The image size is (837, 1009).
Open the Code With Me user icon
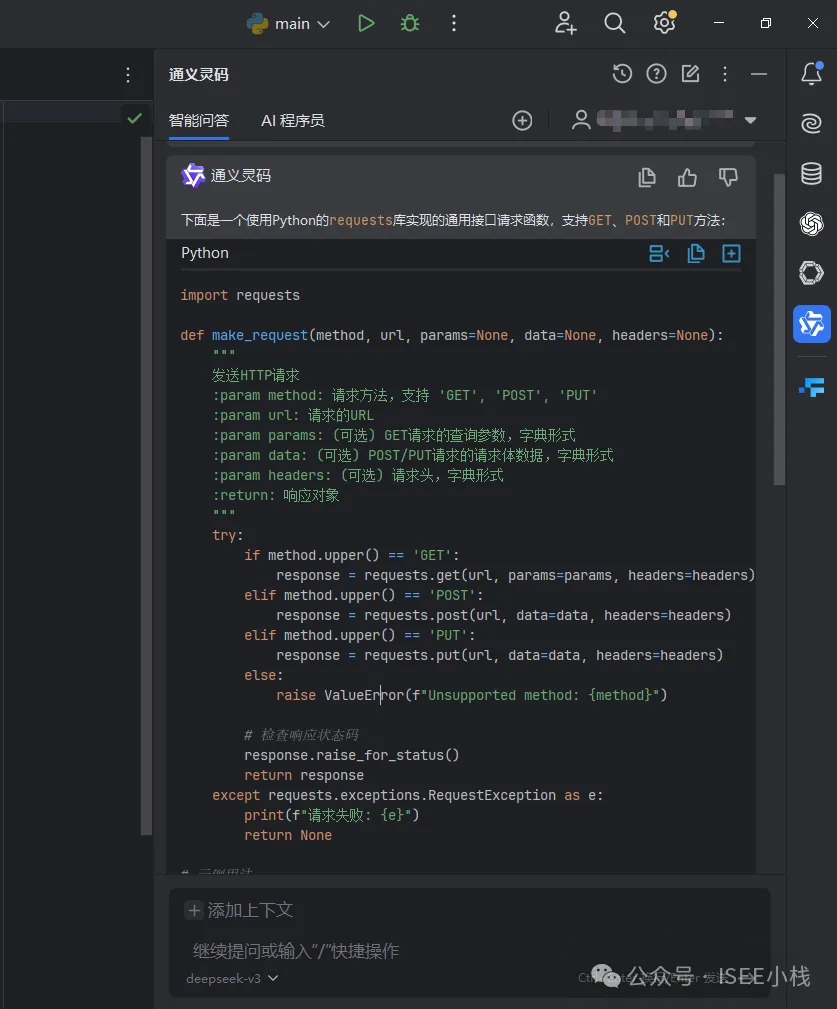566,23
